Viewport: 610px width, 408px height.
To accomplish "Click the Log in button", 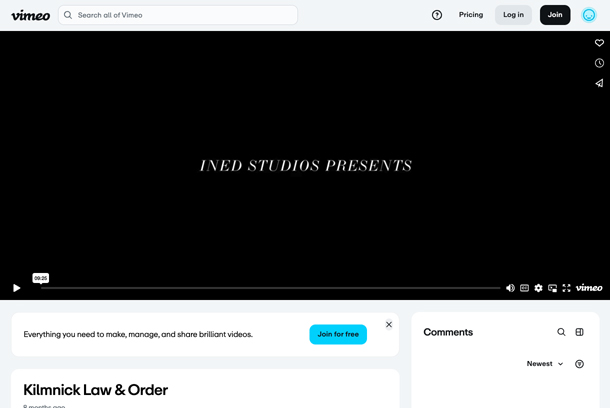I will [513, 15].
